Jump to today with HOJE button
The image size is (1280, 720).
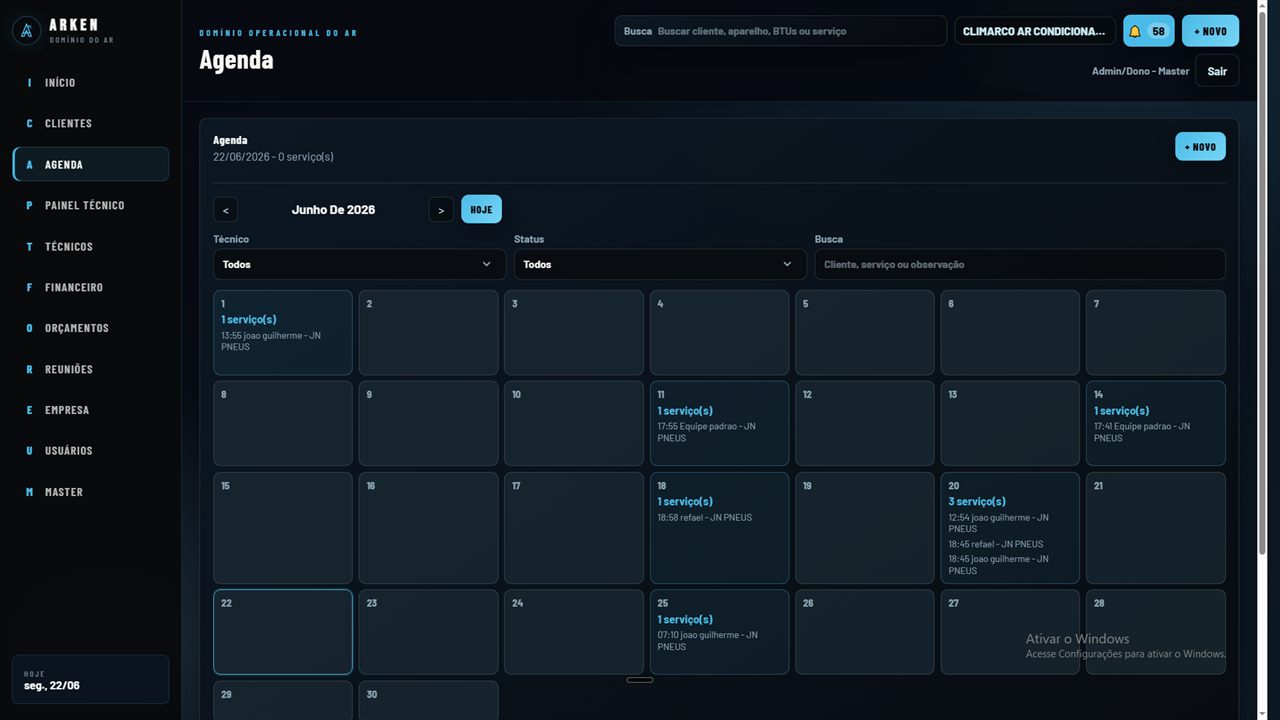click(x=481, y=210)
